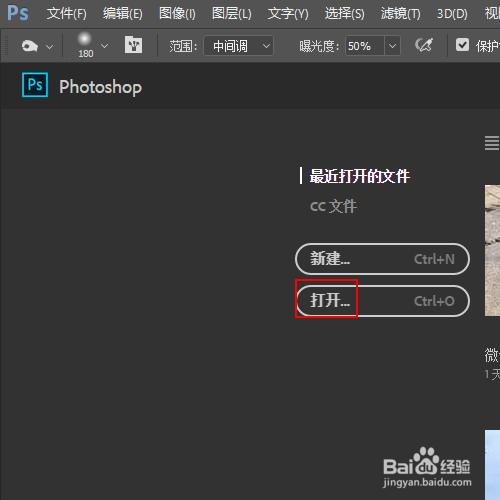The height and width of the screenshot is (500, 500).
Task: Open the 文件(F) menu
Action: point(67,14)
